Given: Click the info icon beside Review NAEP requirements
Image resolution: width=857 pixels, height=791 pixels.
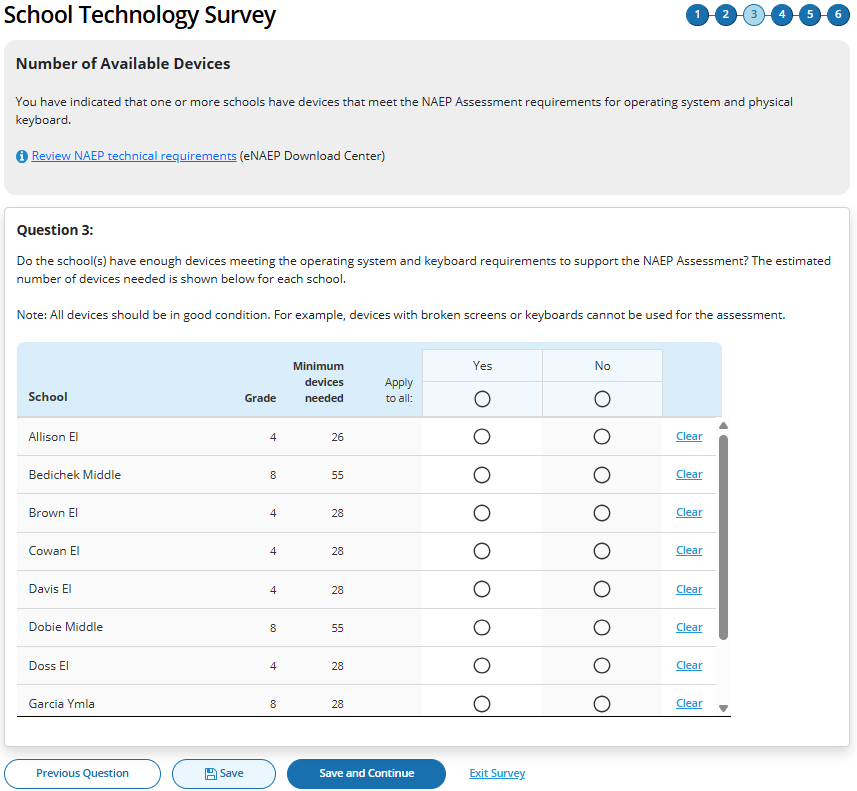Looking at the screenshot, I should (22, 157).
